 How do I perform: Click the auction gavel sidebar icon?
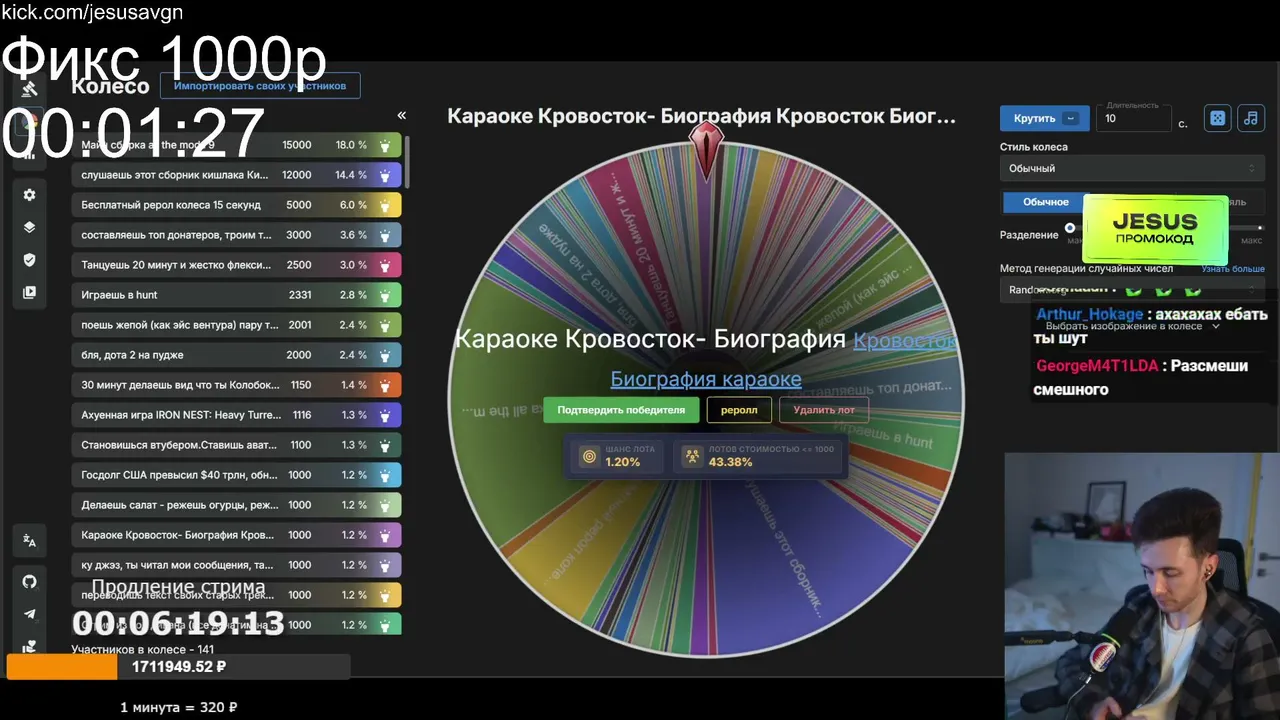30,89
